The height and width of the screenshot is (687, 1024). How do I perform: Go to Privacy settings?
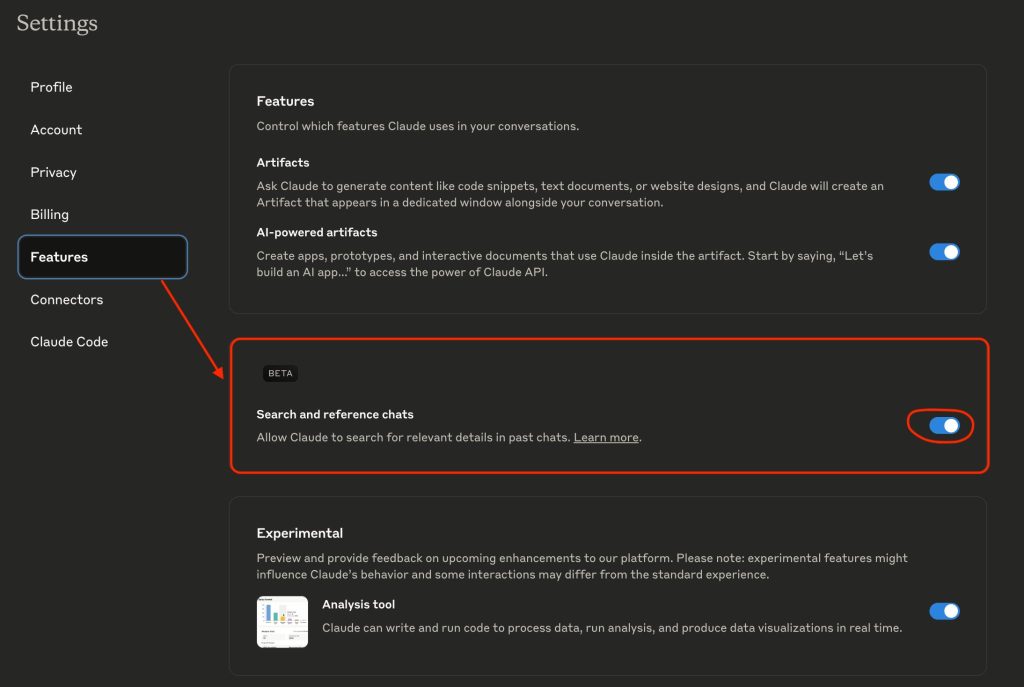click(53, 172)
